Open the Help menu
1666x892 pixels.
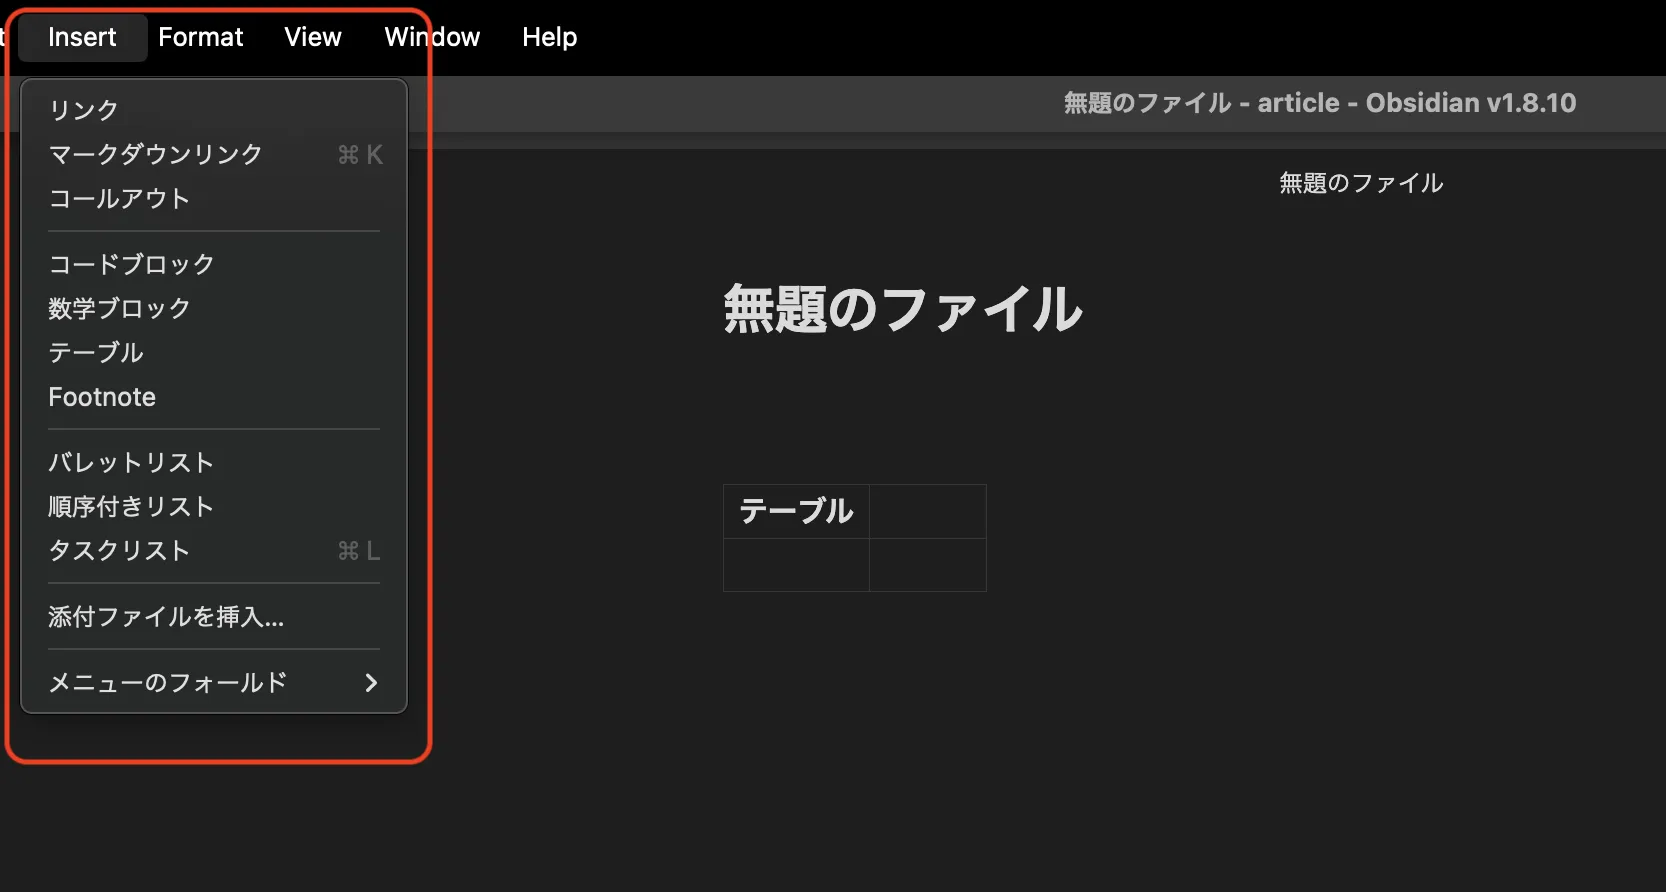point(549,37)
